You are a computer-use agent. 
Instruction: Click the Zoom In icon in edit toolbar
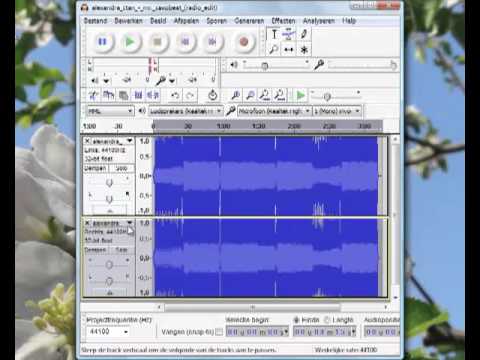pyautogui.click(x=236, y=96)
